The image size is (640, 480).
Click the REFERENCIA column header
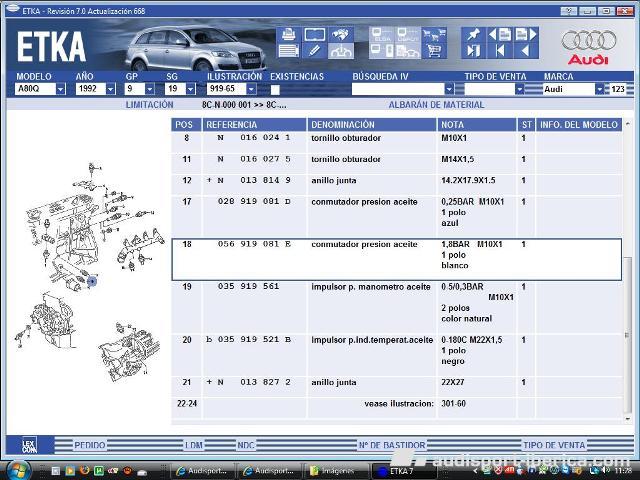[x=254, y=124]
